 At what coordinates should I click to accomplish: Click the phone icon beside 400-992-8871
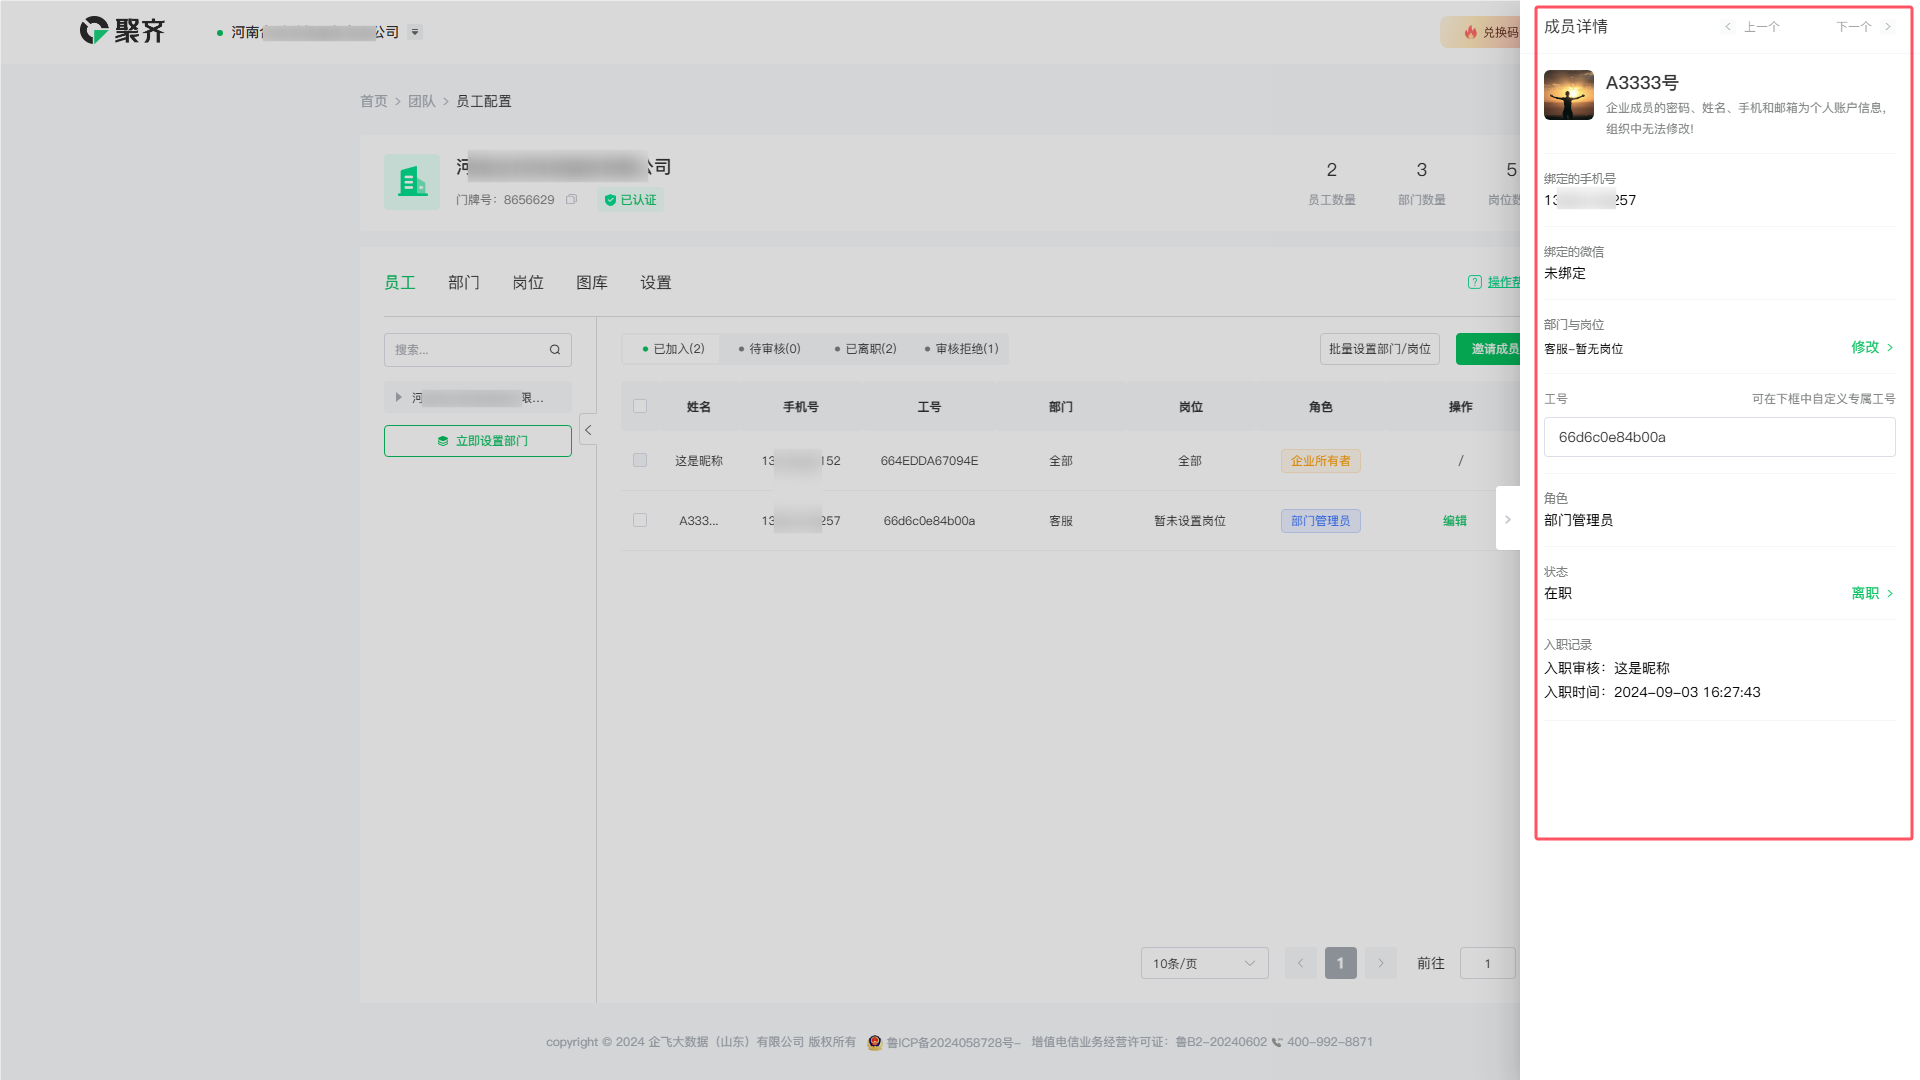point(1277,1042)
